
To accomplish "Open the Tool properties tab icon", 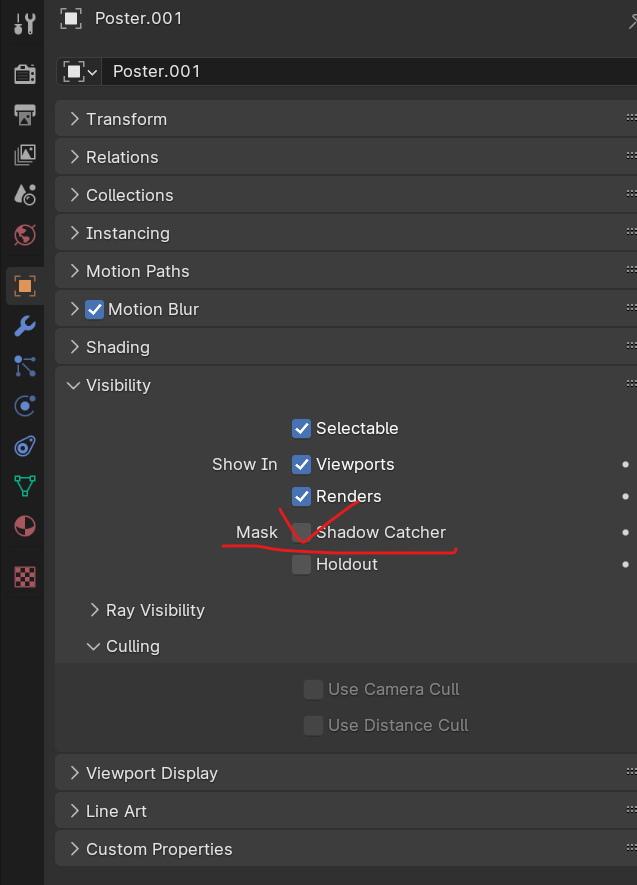I will [25, 23].
